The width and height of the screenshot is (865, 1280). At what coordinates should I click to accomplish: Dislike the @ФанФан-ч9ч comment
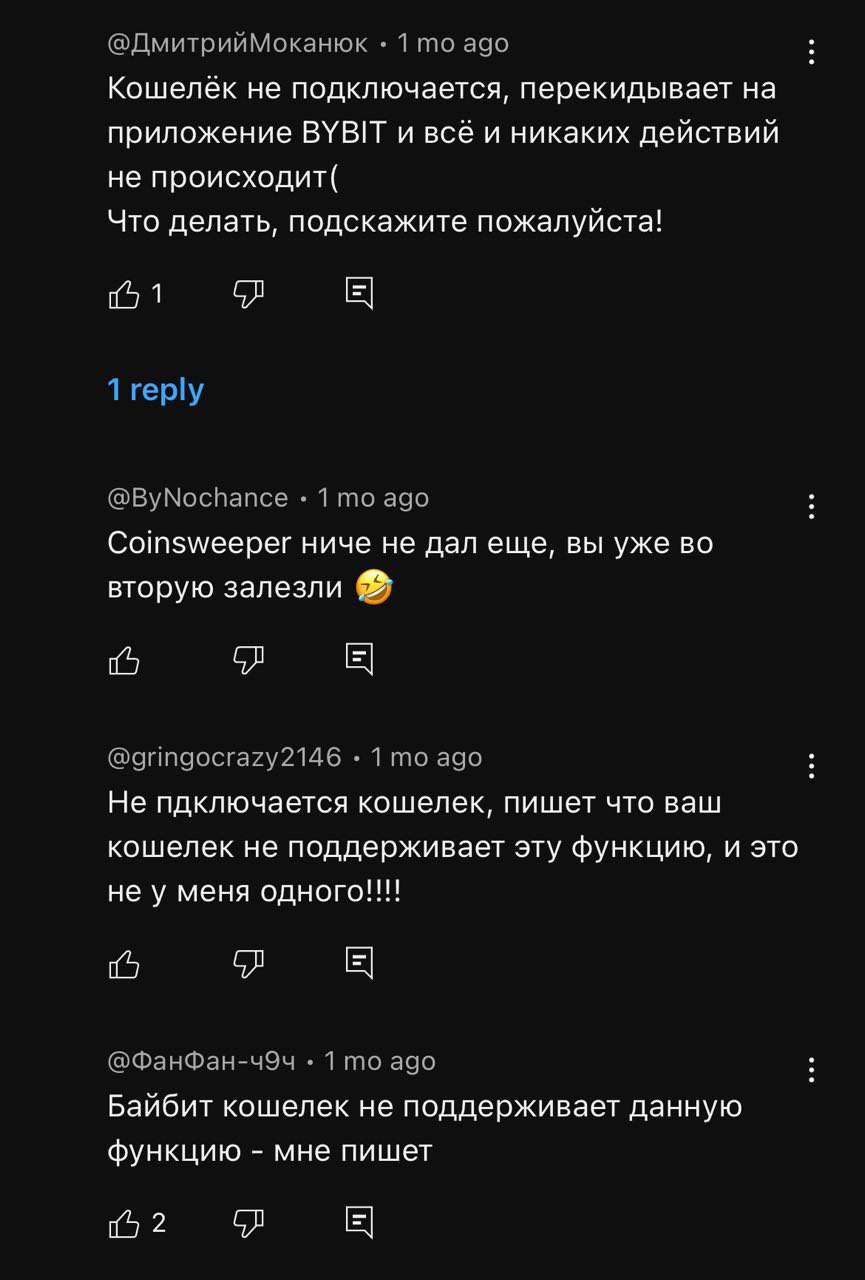tap(248, 1222)
